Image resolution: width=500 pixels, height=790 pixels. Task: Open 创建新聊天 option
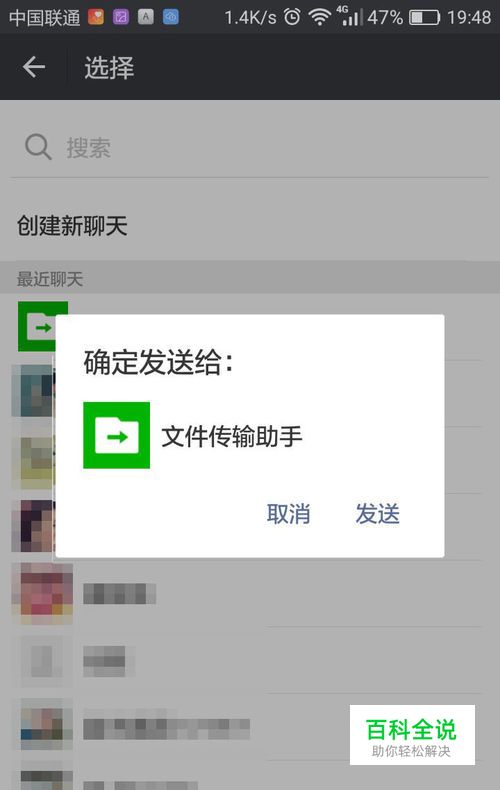[72, 225]
